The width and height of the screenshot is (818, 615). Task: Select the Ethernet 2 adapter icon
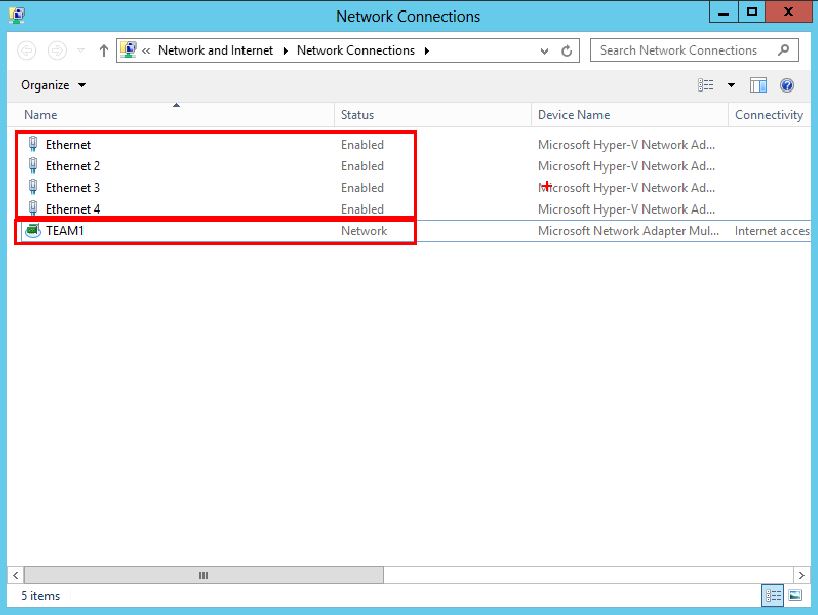pos(33,166)
